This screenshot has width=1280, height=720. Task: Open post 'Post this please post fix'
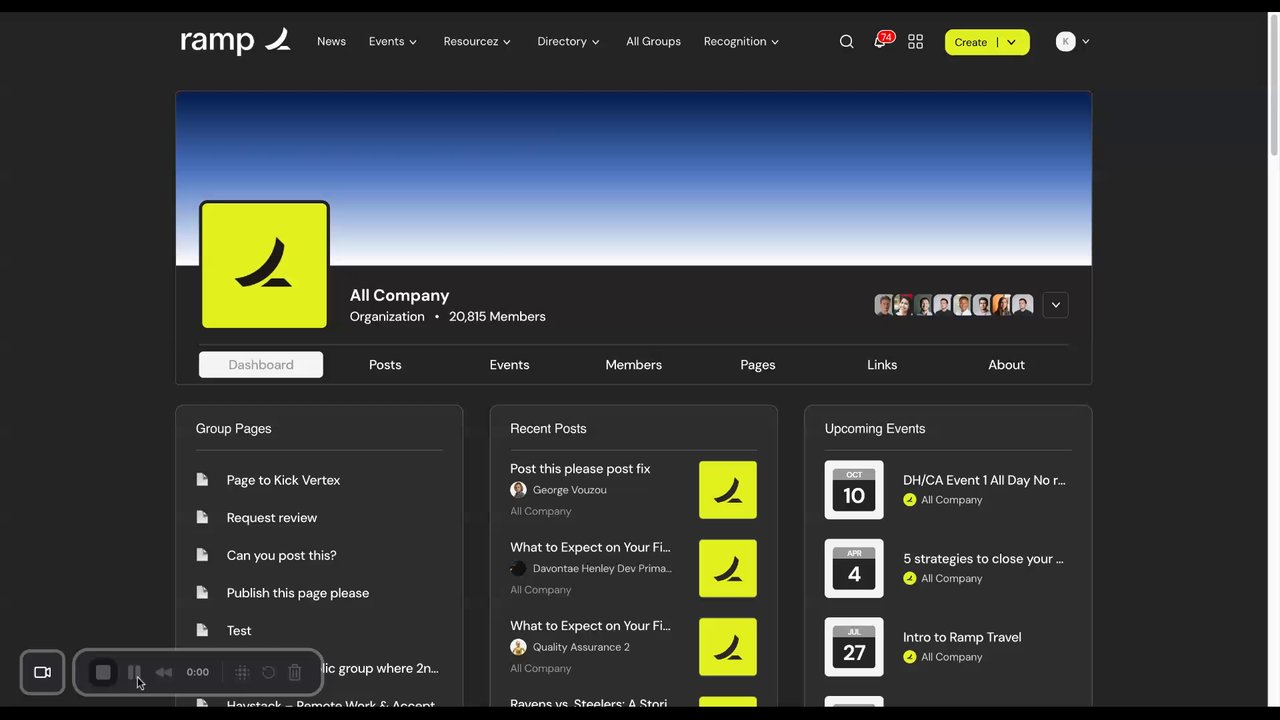click(580, 469)
